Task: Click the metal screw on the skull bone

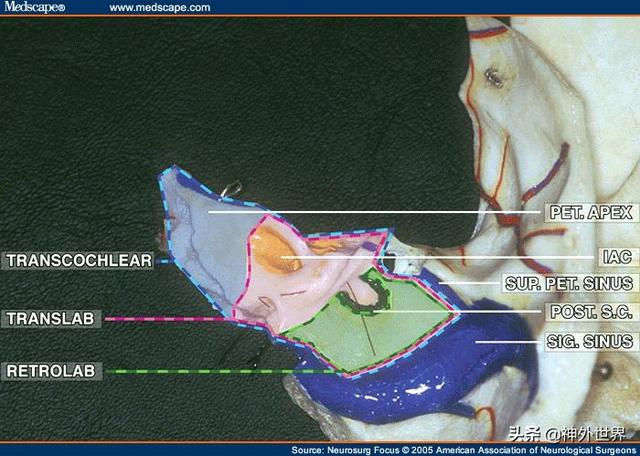Action: point(494,78)
